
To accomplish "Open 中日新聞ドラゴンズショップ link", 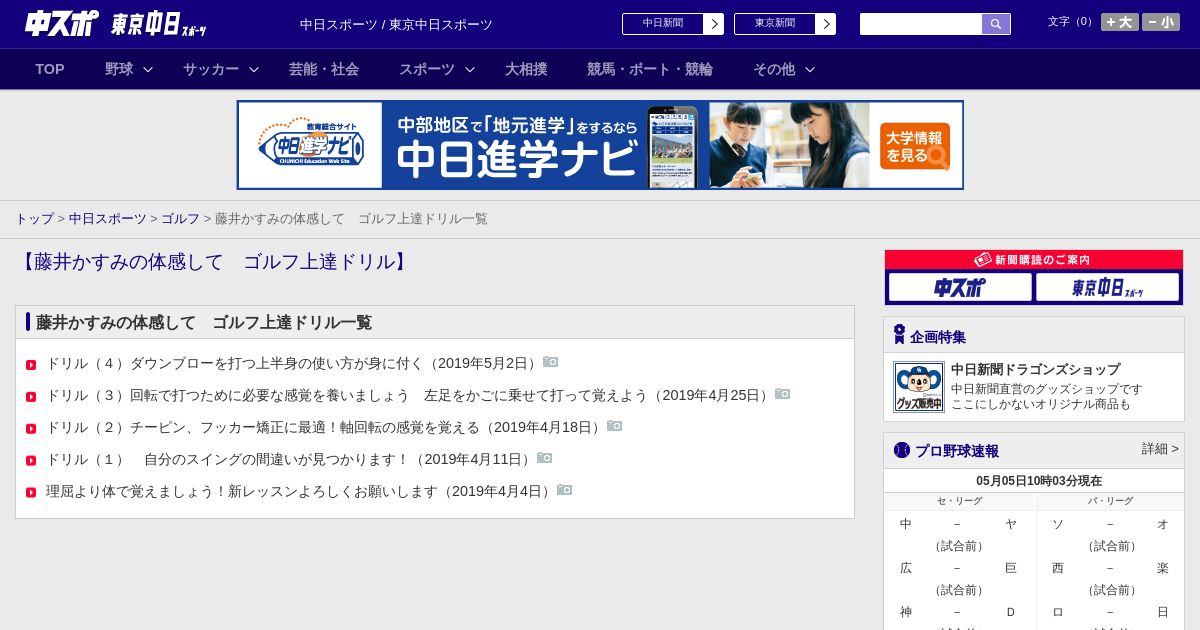I will tap(1035, 369).
